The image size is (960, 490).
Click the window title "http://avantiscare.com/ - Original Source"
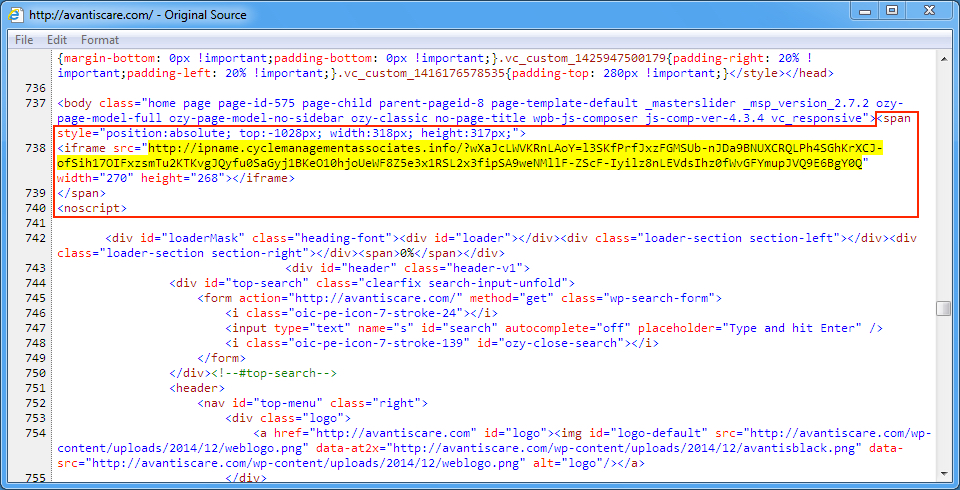click(x=138, y=13)
